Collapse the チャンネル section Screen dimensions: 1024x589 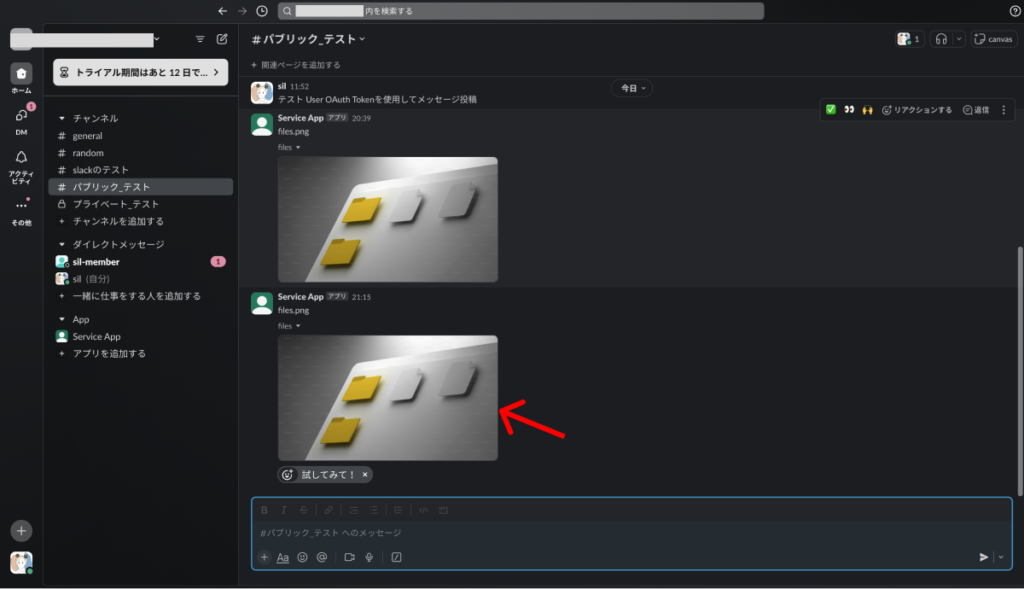pyautogui.click(x=62, y=118)
